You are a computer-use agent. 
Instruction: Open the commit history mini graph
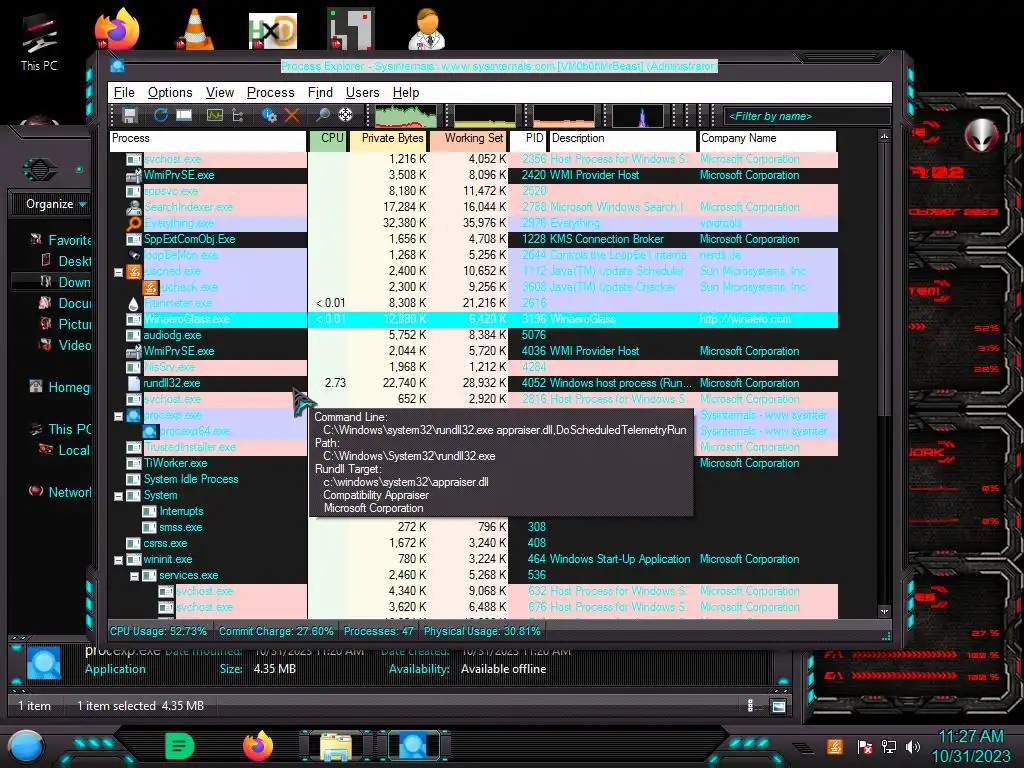tap(485, 116)
